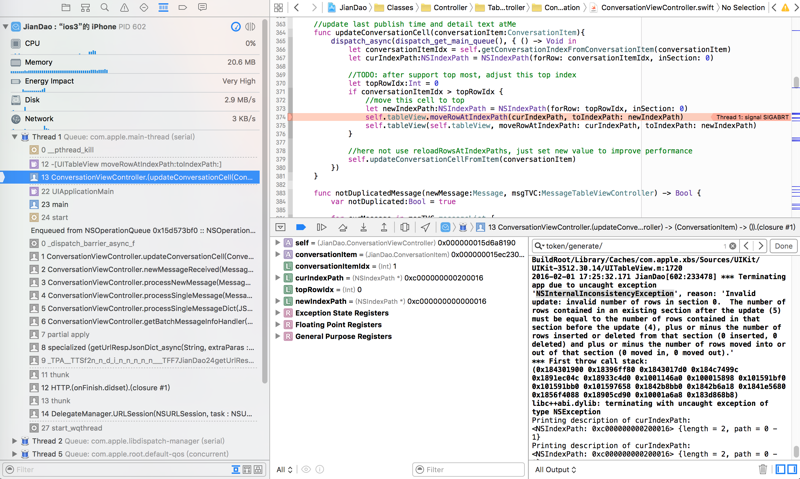800x479 pixels.
Task: Open the Find navigator search icon
Action: 104,7
